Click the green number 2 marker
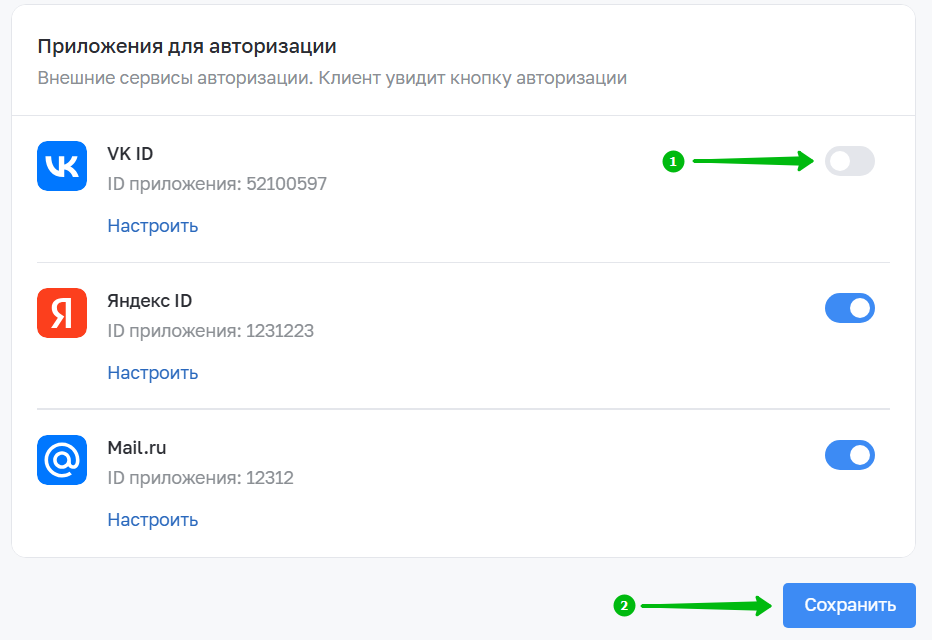 click(624, 606)
